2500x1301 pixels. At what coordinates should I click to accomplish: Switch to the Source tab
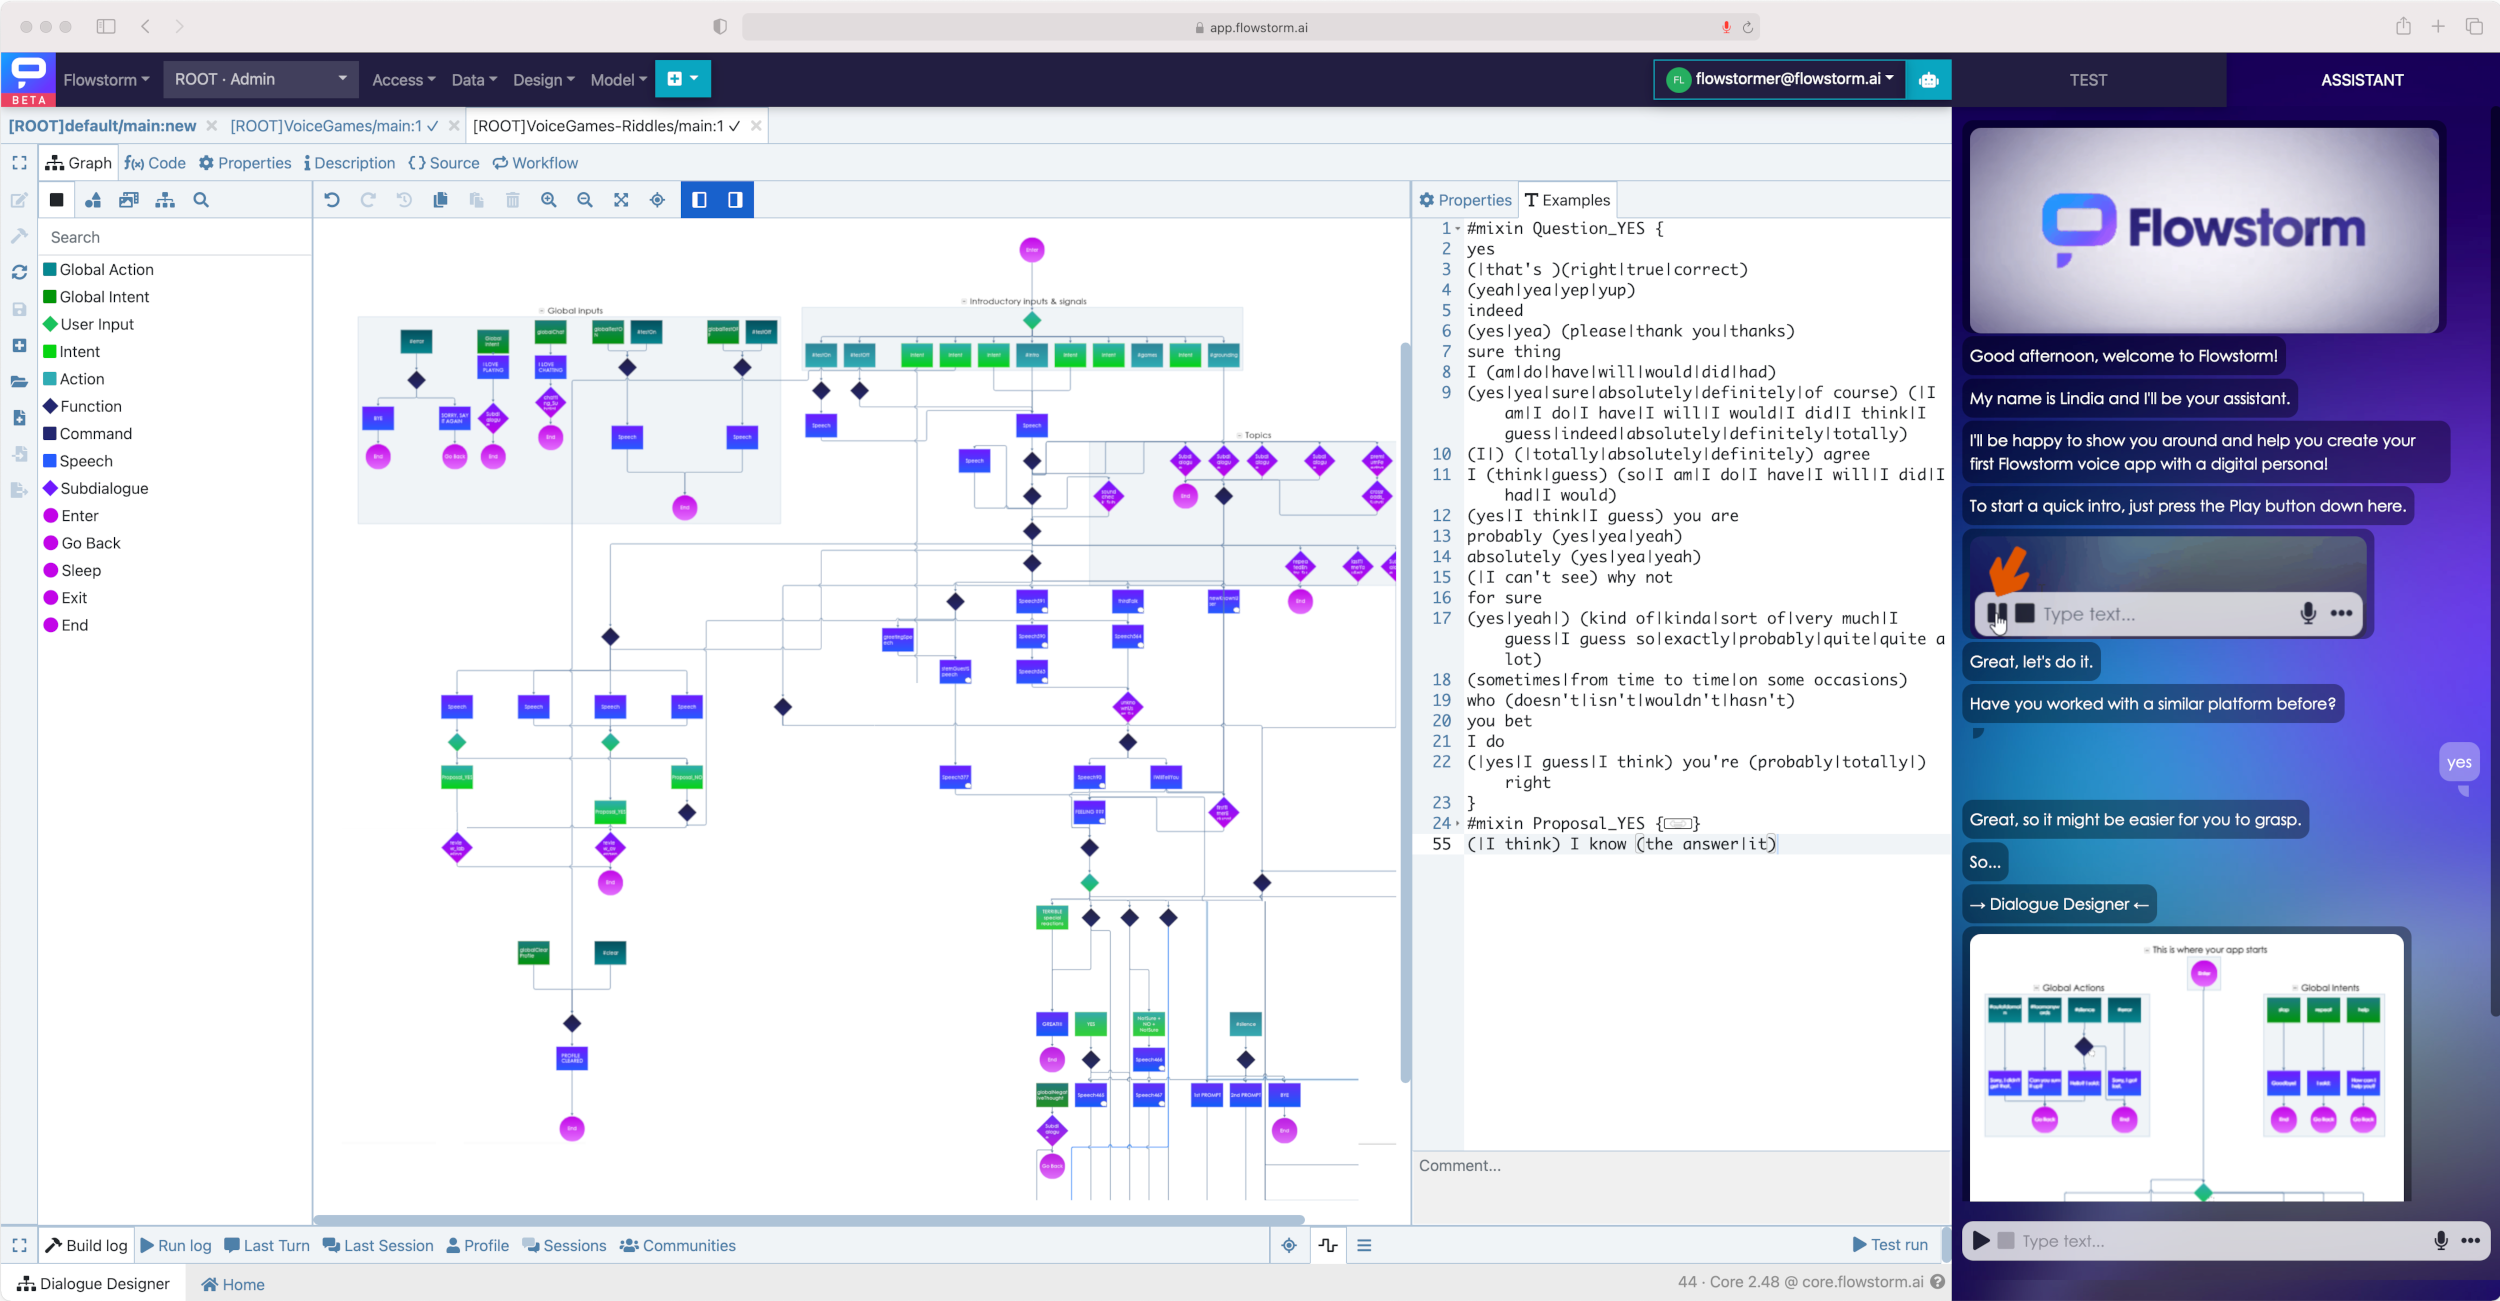click(x=444, y=163)
